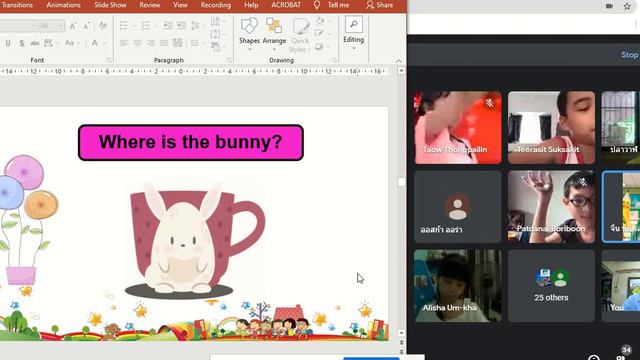Image resolution: width=640 pixels, height=360 pixels.
Task: Open character spacing options
Action: pos(49,43)
